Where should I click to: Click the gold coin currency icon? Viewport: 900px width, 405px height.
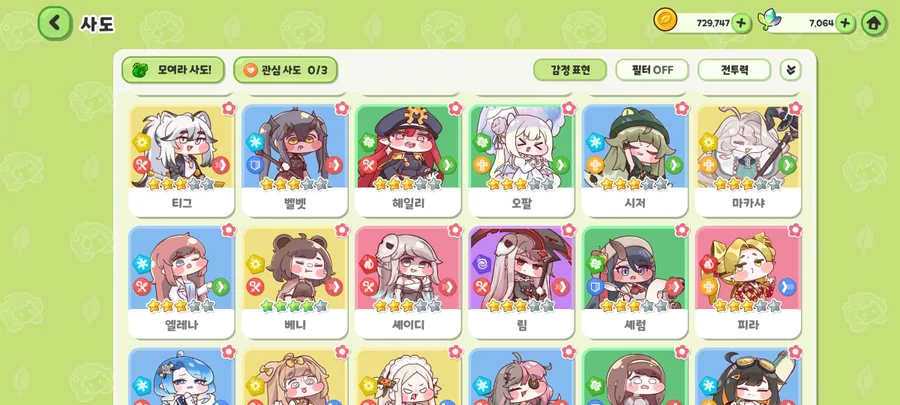pyautogui.click(x=666, y=20)
